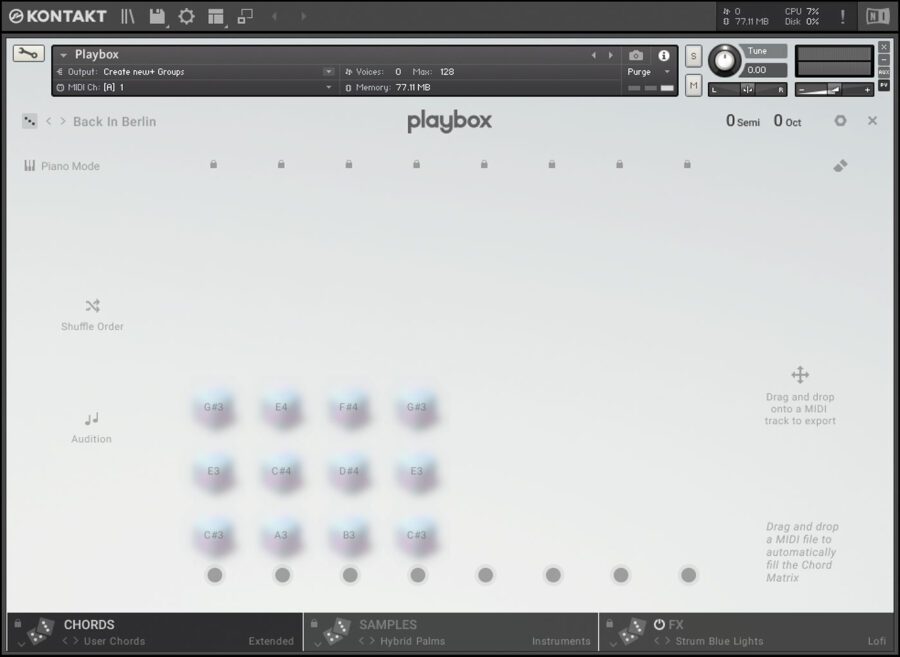The width and height of the screenshot is (900, 657).
Task: Click the camera snapshot icon in the header
Action: tap(637, 56)
